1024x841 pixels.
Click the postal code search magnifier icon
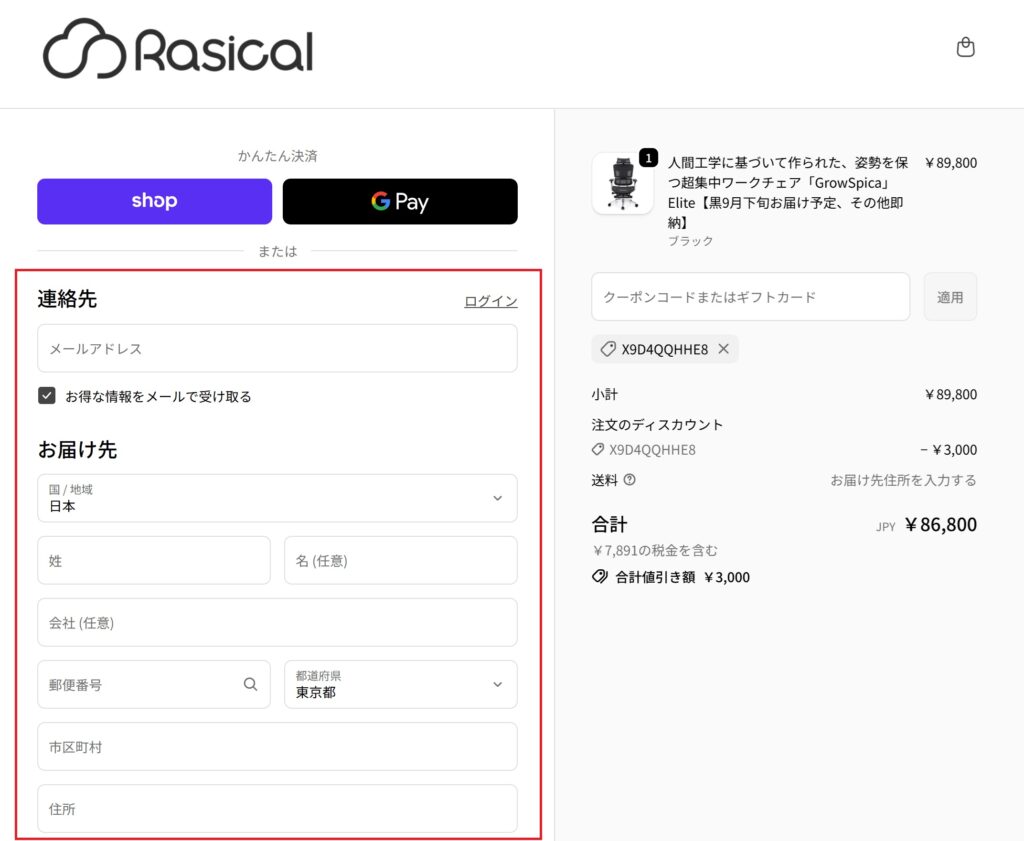pos(250,684)
